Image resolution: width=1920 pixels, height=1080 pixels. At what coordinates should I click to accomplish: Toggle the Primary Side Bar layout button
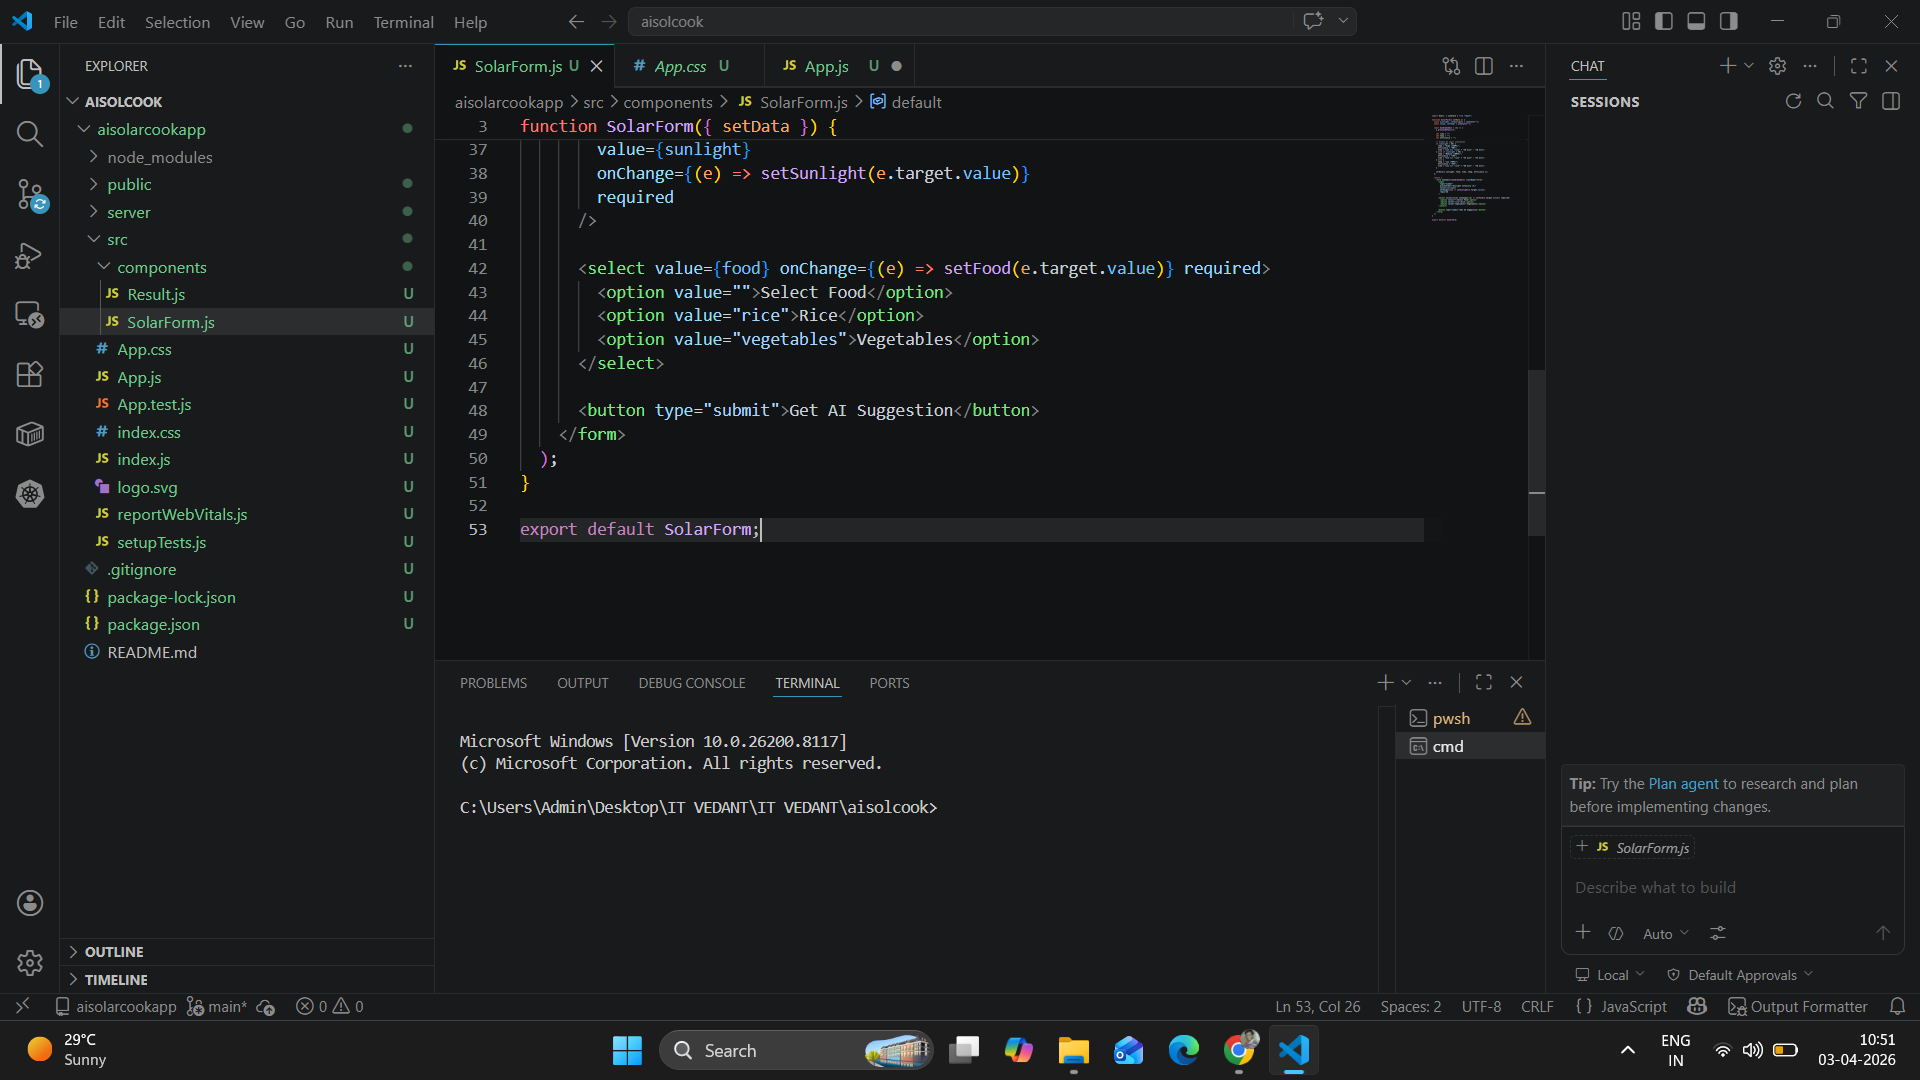click(1664, 21)
